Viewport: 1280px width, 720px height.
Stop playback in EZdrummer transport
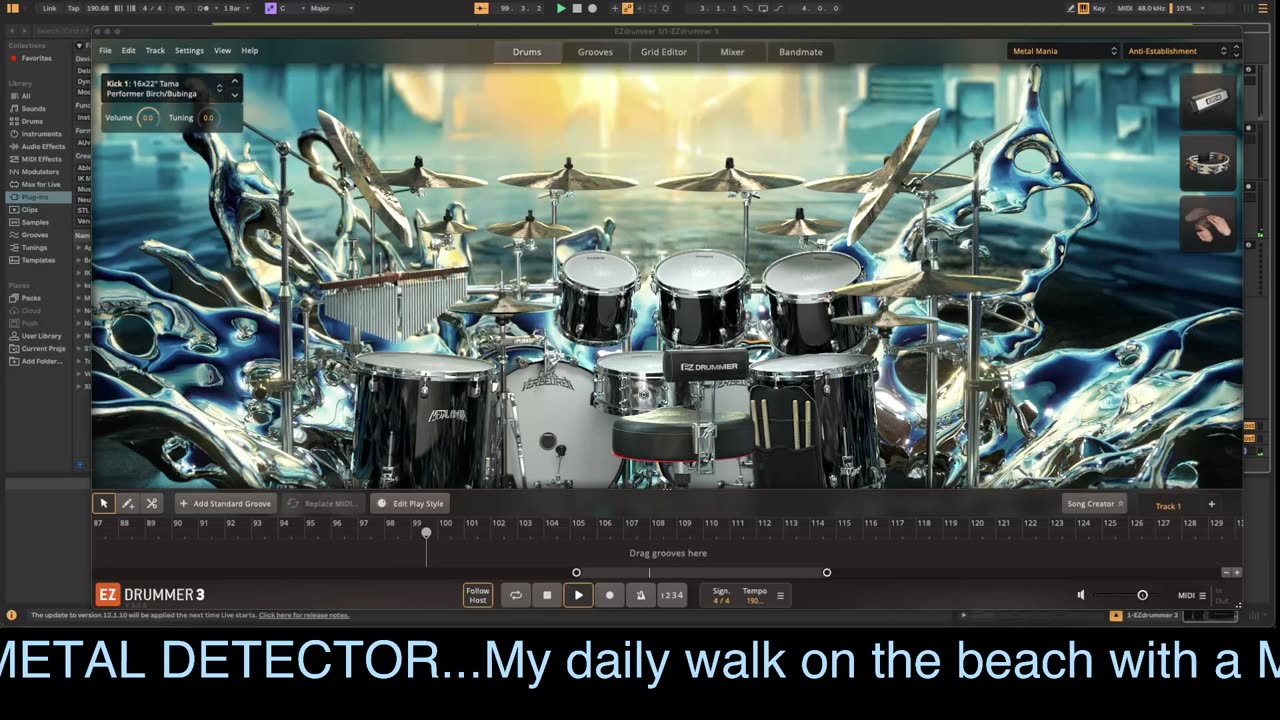click(547, 595)
